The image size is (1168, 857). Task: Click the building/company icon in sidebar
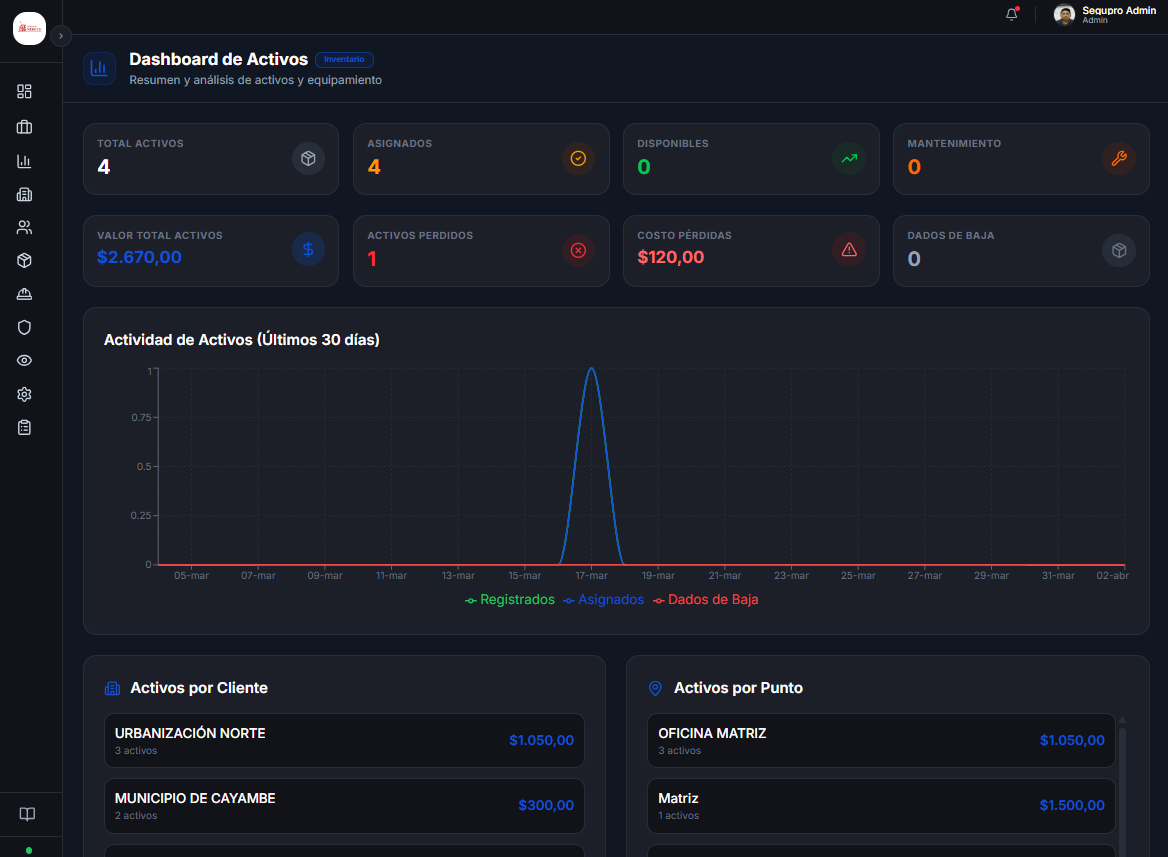pyautogui.click(x=24, y=194)
